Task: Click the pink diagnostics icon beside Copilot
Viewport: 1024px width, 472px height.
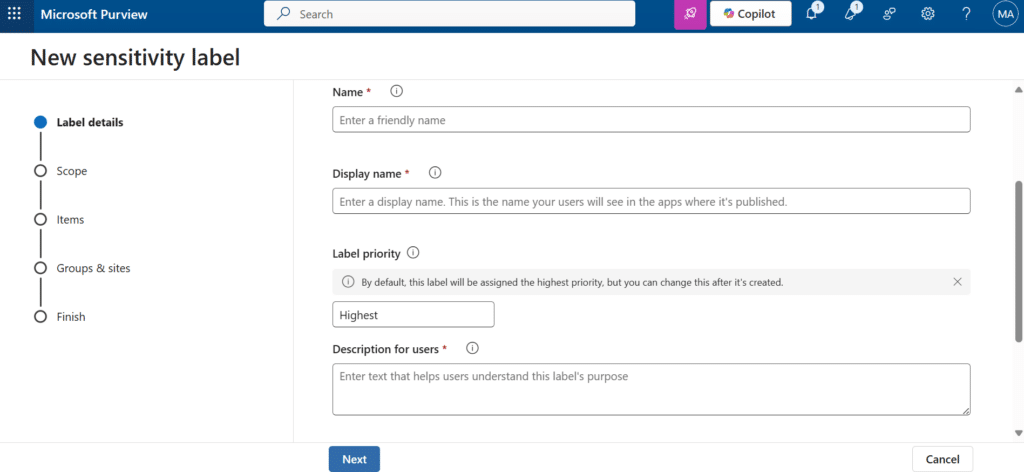Action: tap(690, 14)
